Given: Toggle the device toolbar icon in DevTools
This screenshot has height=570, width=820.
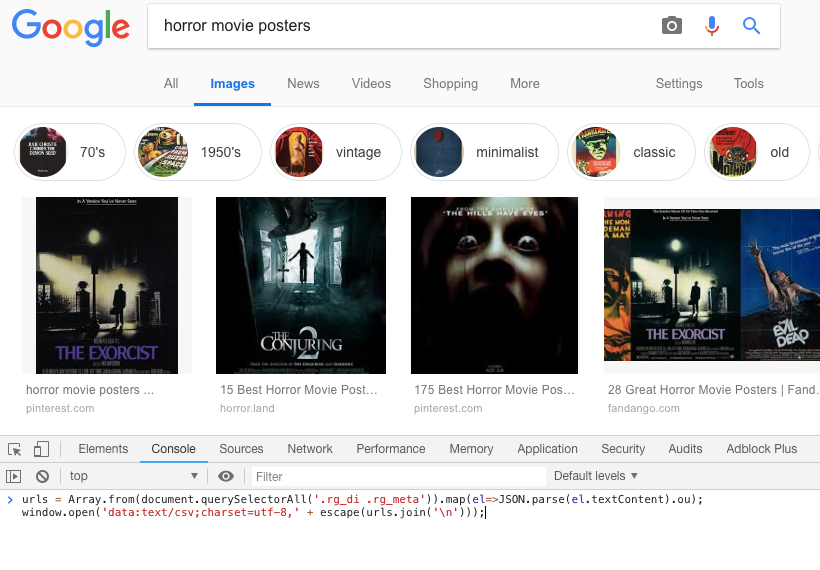Looking at the screenshot, I should [x=41, y=449].
